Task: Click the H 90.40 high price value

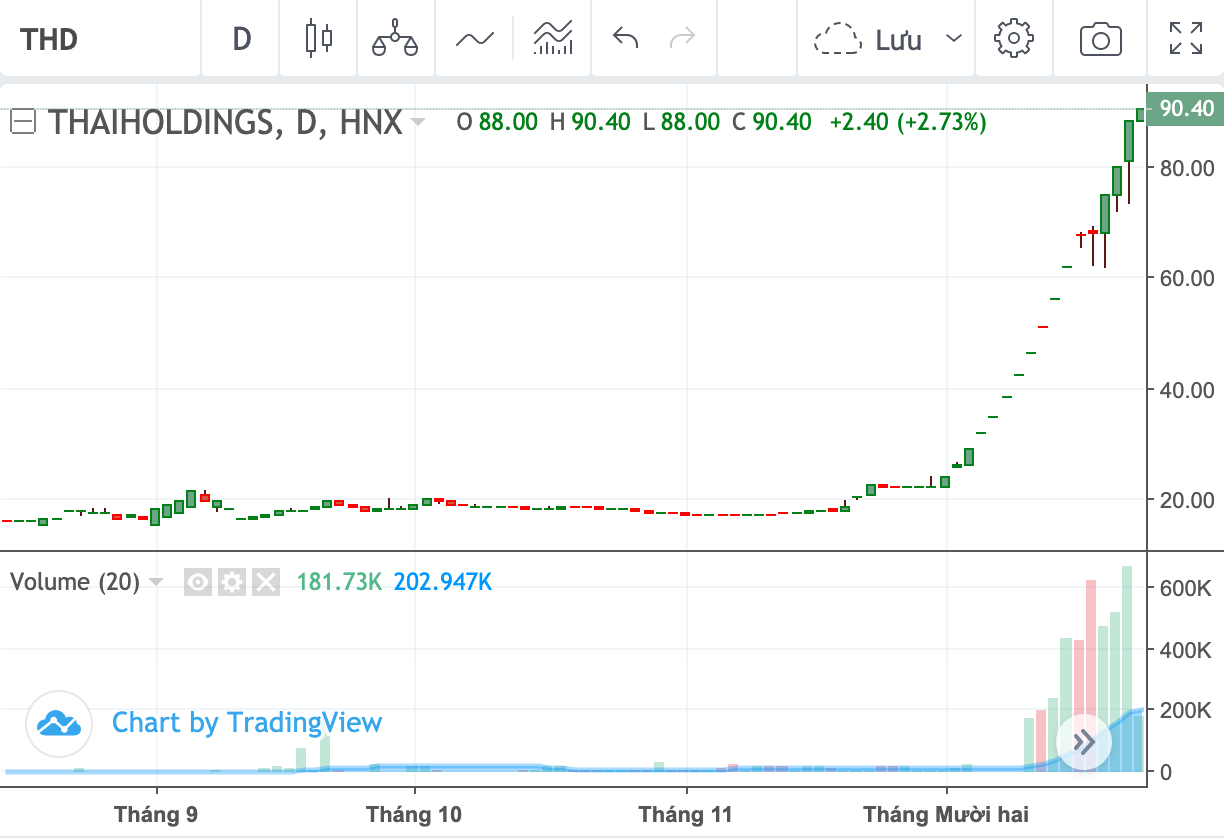Action: 590,122
